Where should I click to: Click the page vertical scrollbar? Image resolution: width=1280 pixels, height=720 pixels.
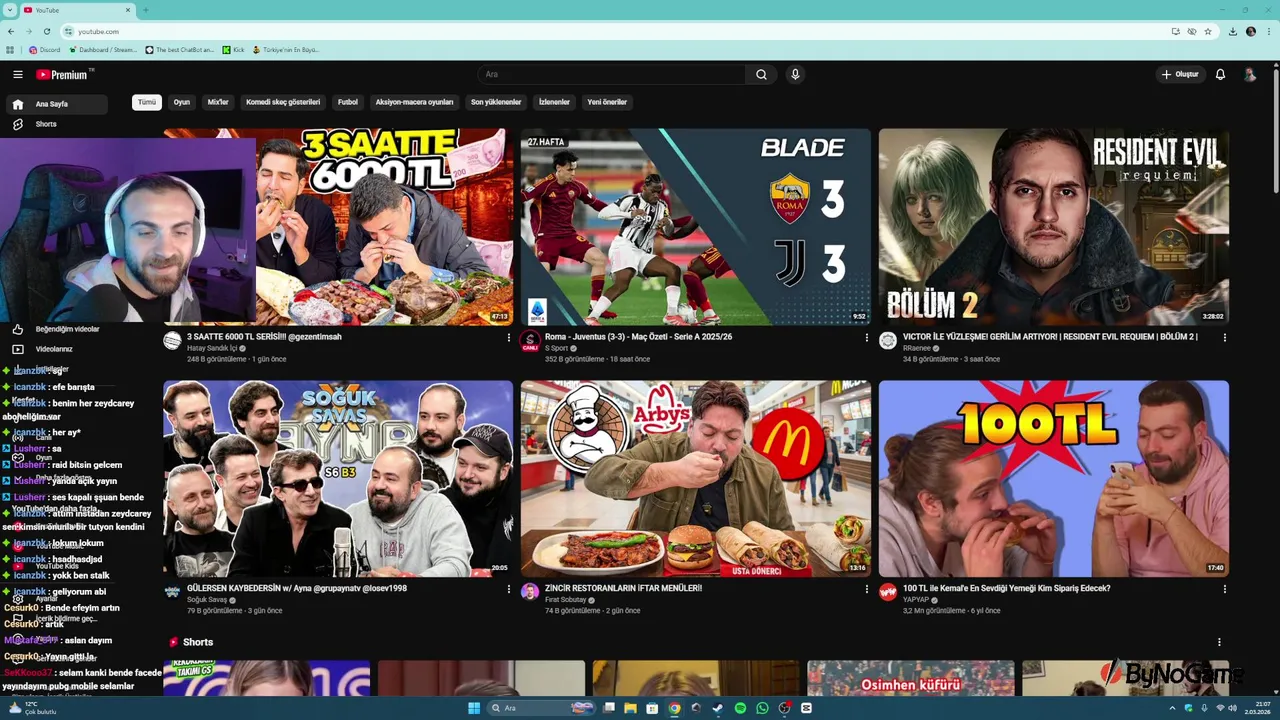click(1276, 130)
